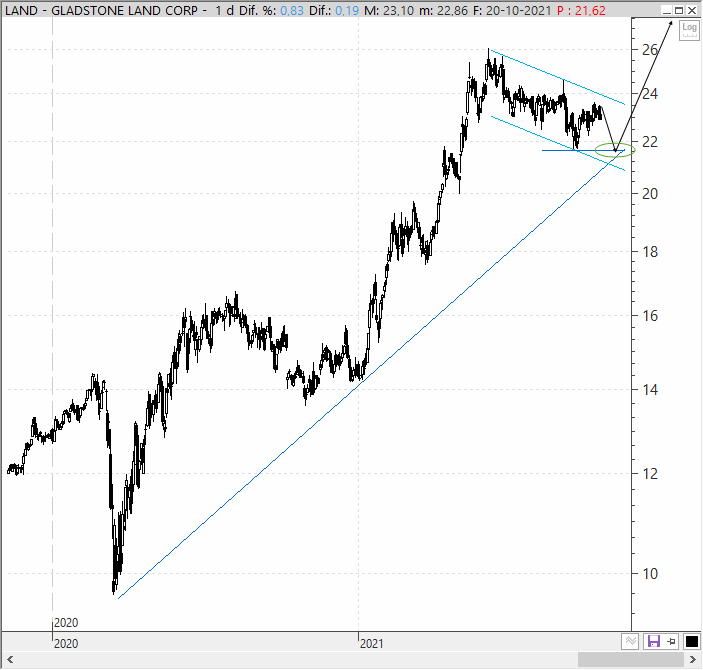
Task: Click the green ellipse target marker
Action: click(x=615, y=149)
